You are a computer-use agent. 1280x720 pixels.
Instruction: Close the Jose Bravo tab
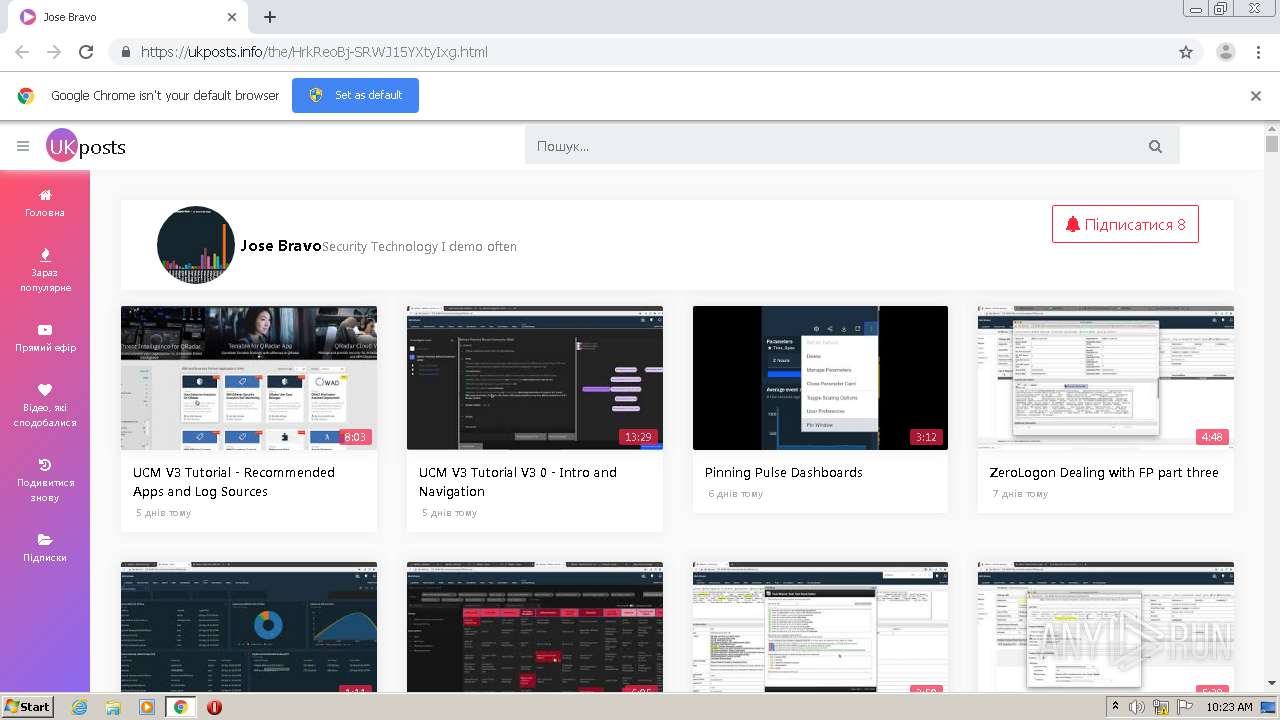click(232, 17)
